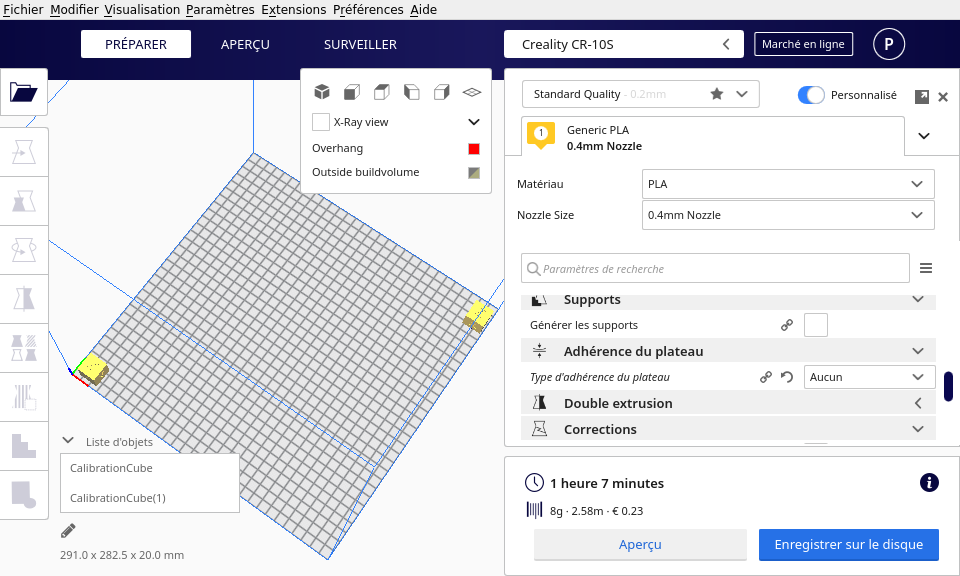Switch to the left side view cube
960x576 pixels.
coord(411,92)
